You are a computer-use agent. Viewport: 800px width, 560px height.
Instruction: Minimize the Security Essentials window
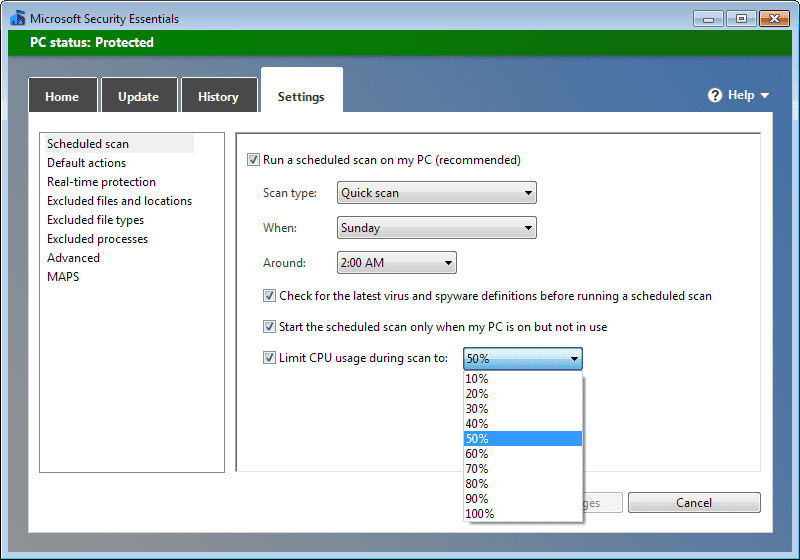click(708, 19)
